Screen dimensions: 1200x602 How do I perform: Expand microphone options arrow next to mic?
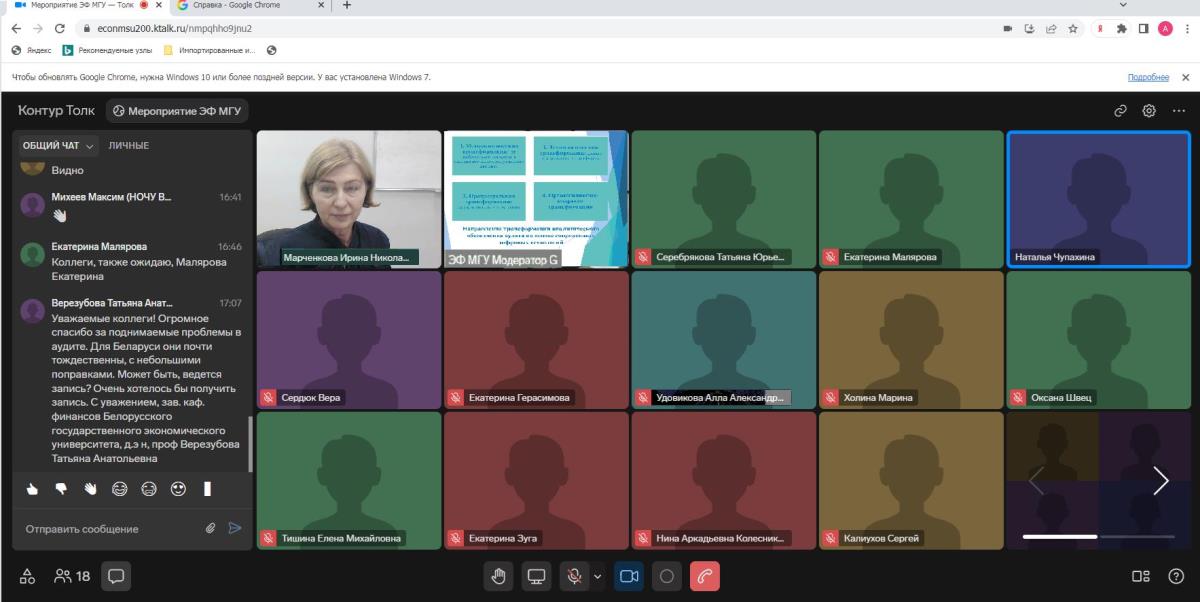click(x=598, y=576)
